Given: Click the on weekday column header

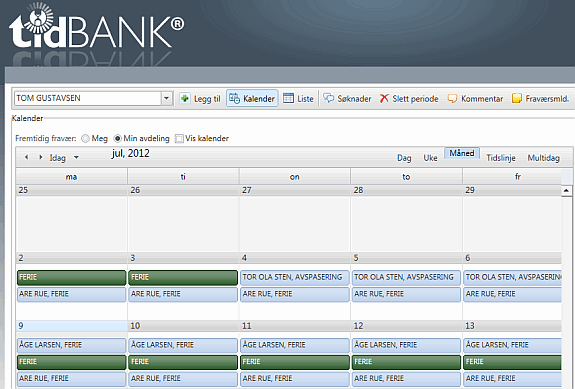Looking at the screenshot, I should coord(294,177).
